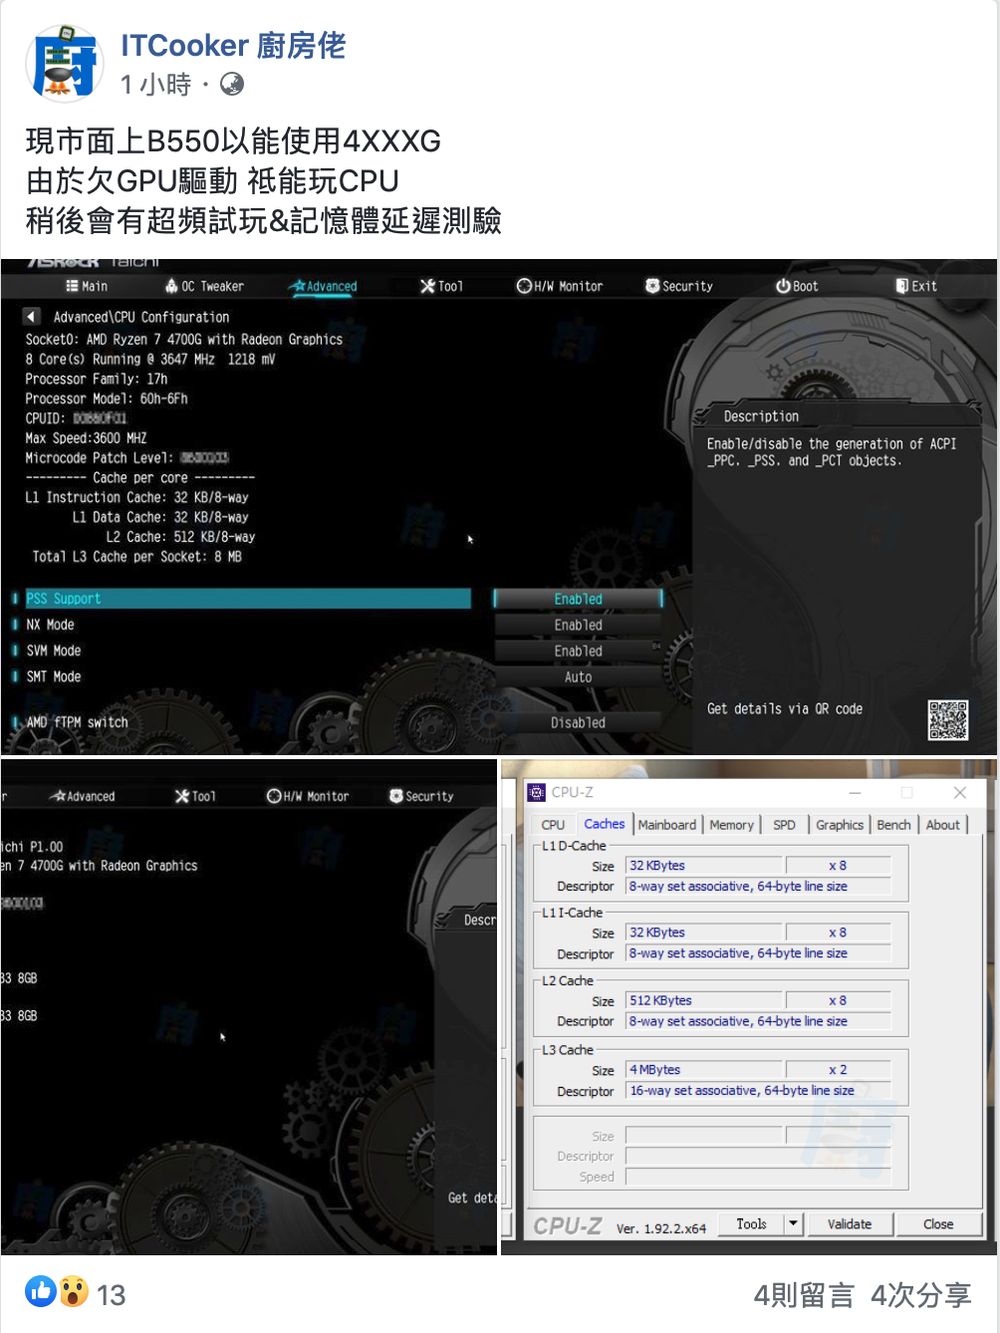The height and width of the screenshot is (1333, 1000).
Task: Switch to CPU-Z Memory tab
Action: pos(731,825)
